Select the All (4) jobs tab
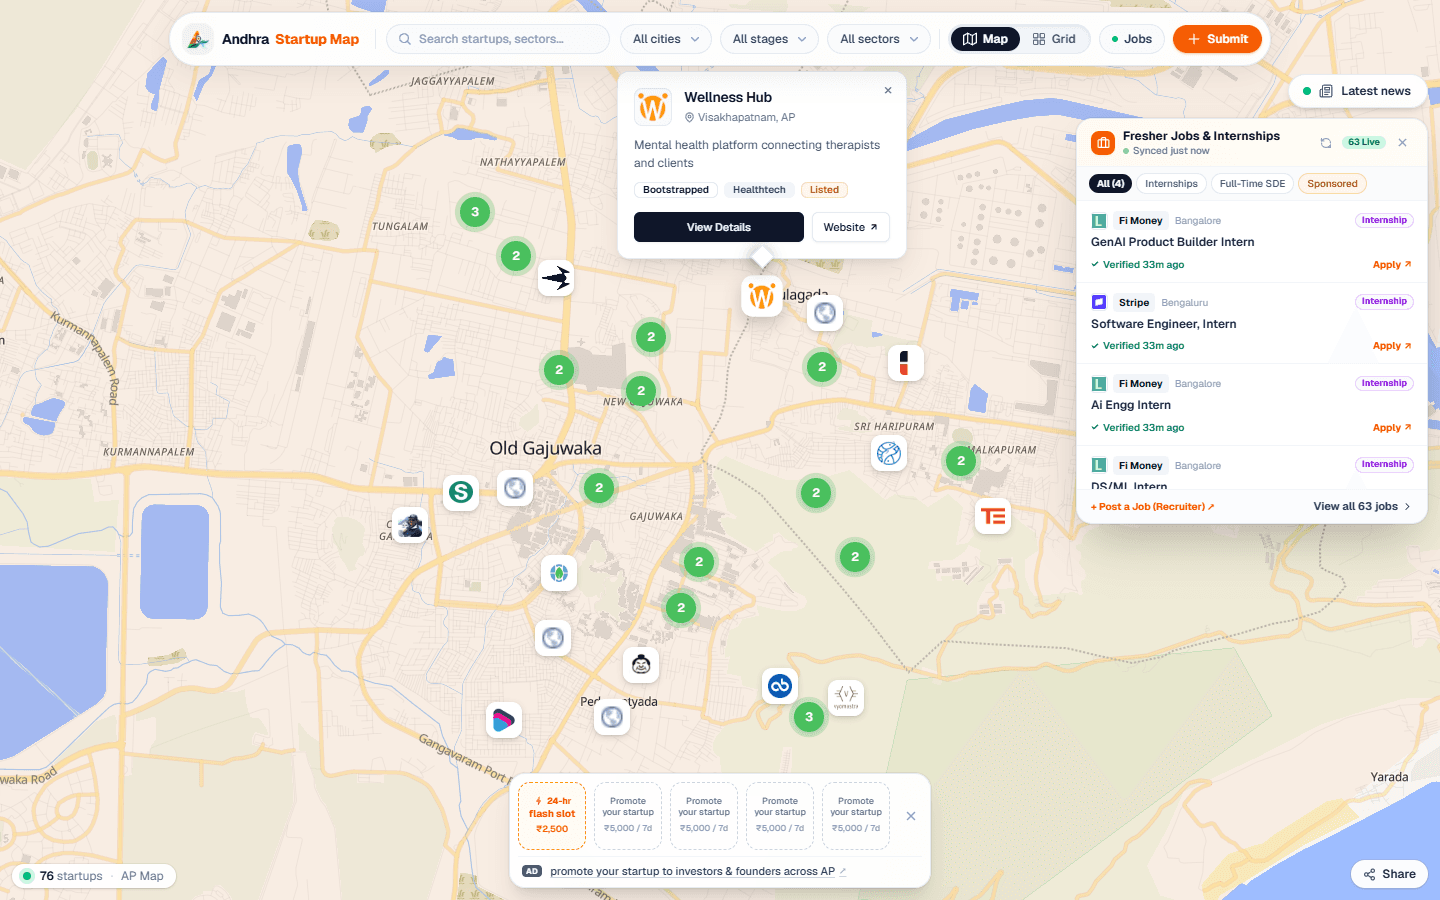Viewport: 1440px width, 900px height. [1110, 184]
